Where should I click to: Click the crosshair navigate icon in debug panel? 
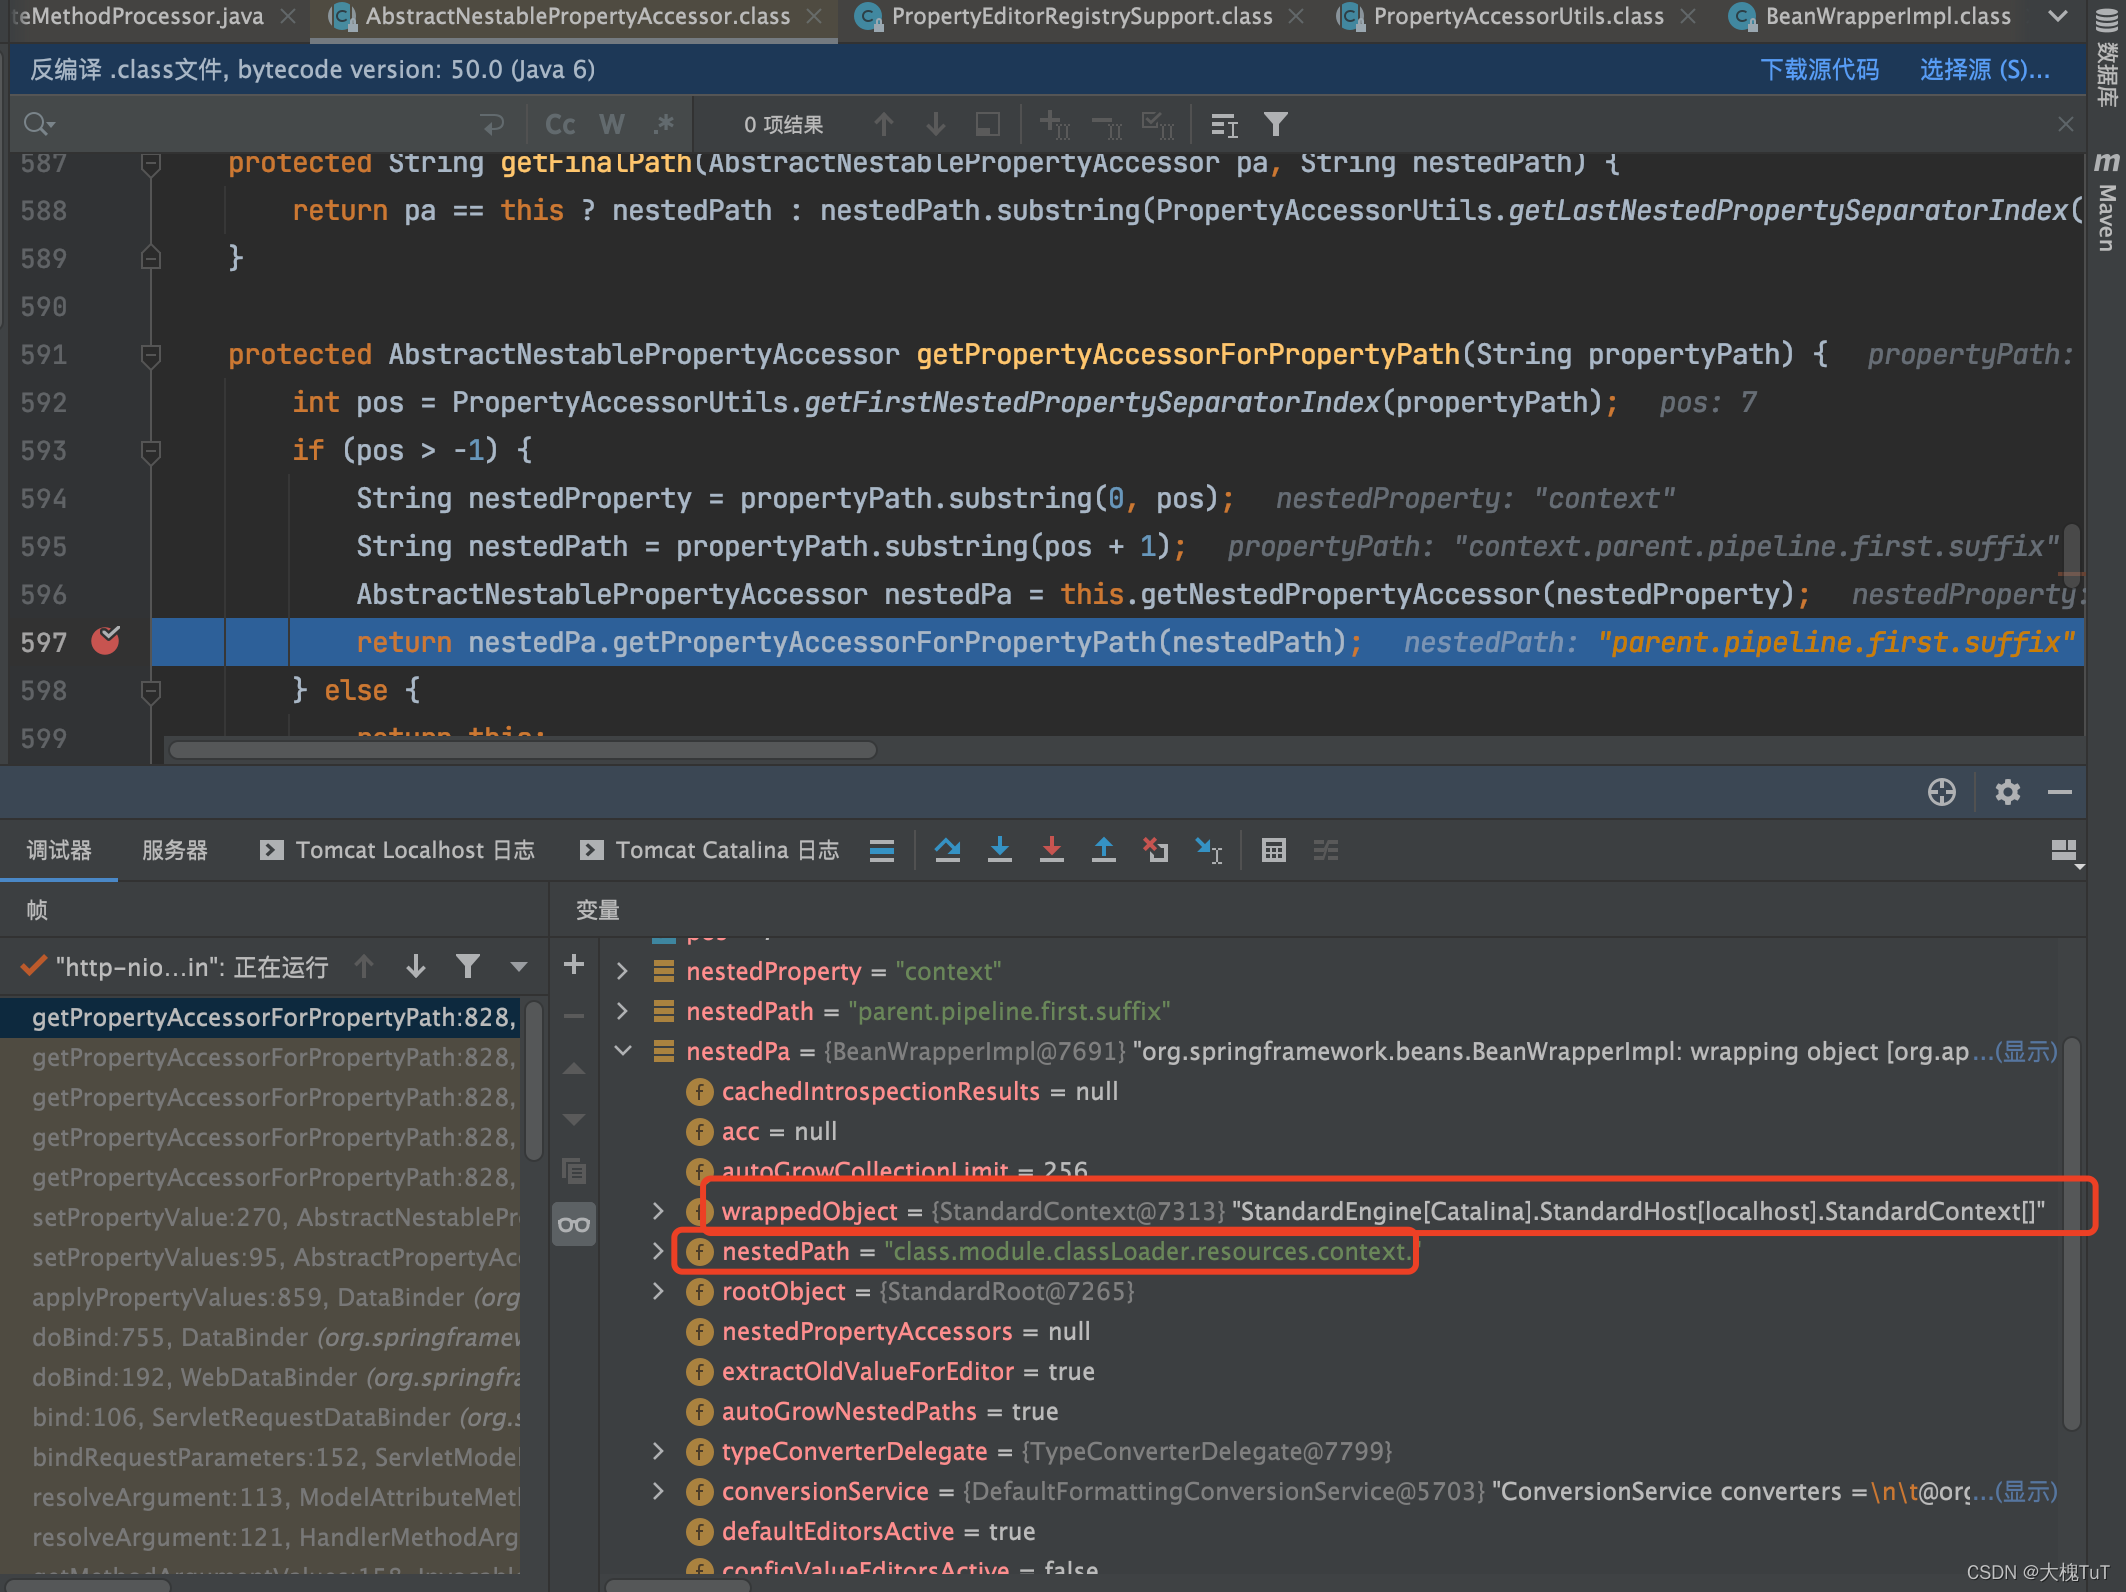pyautogui.click(x=1941, y=792)
